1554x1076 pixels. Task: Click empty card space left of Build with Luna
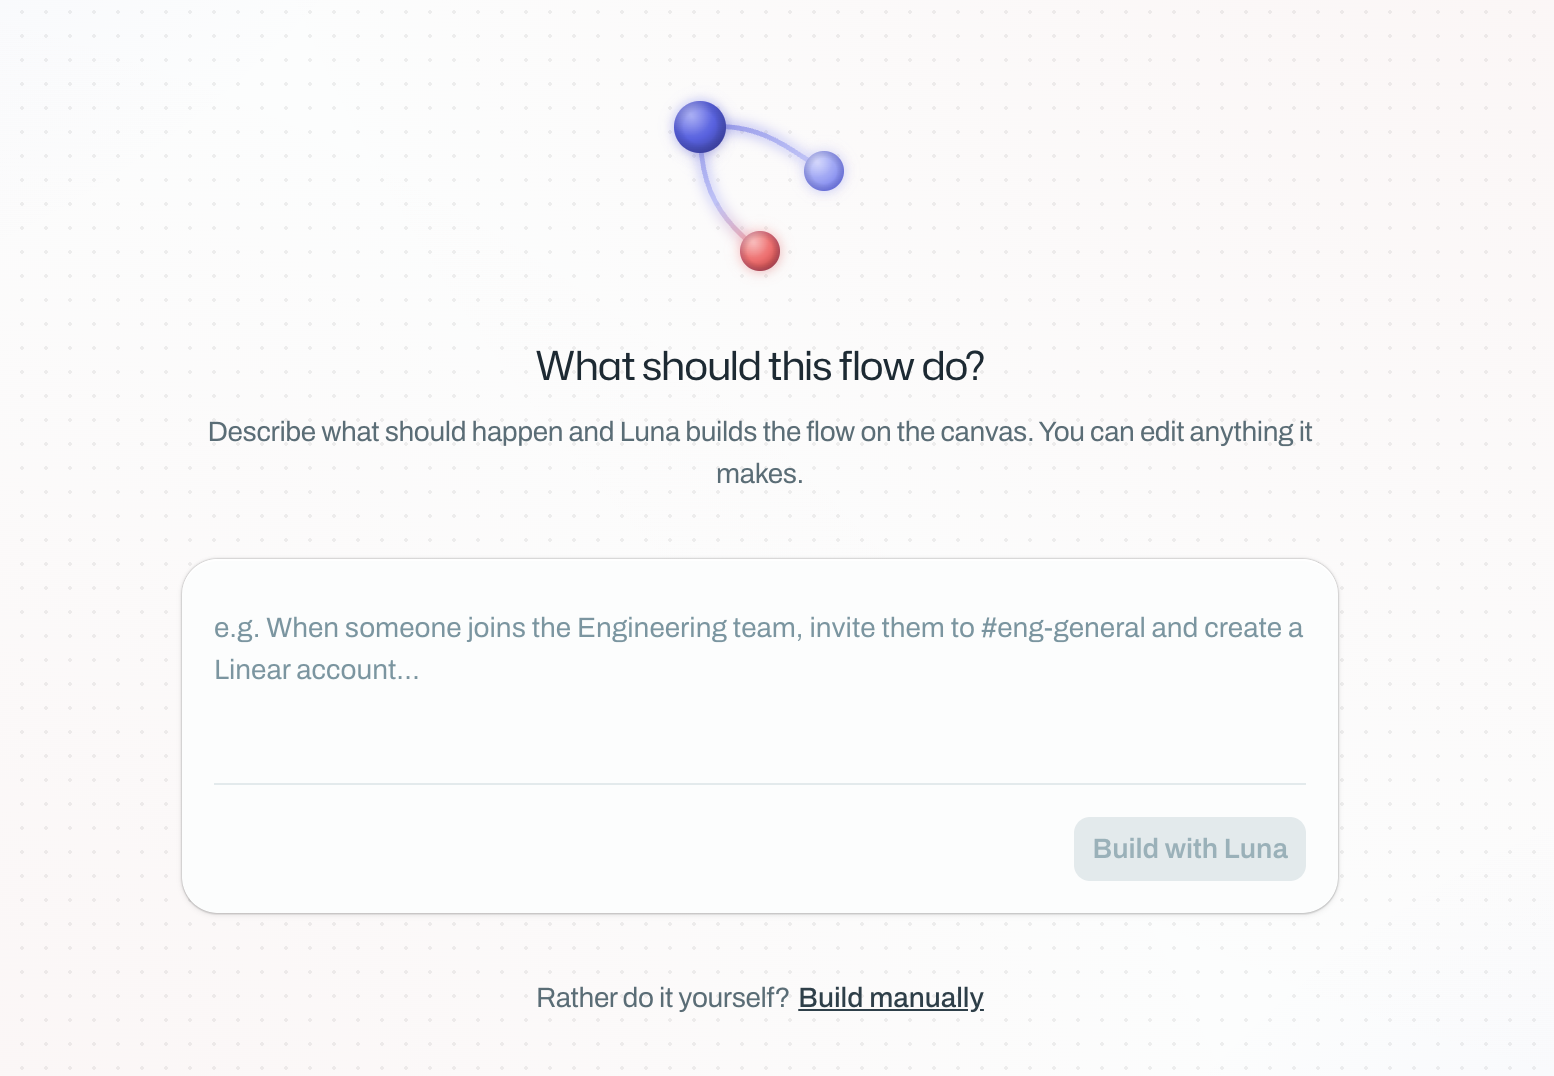click(x=640, y=849)
